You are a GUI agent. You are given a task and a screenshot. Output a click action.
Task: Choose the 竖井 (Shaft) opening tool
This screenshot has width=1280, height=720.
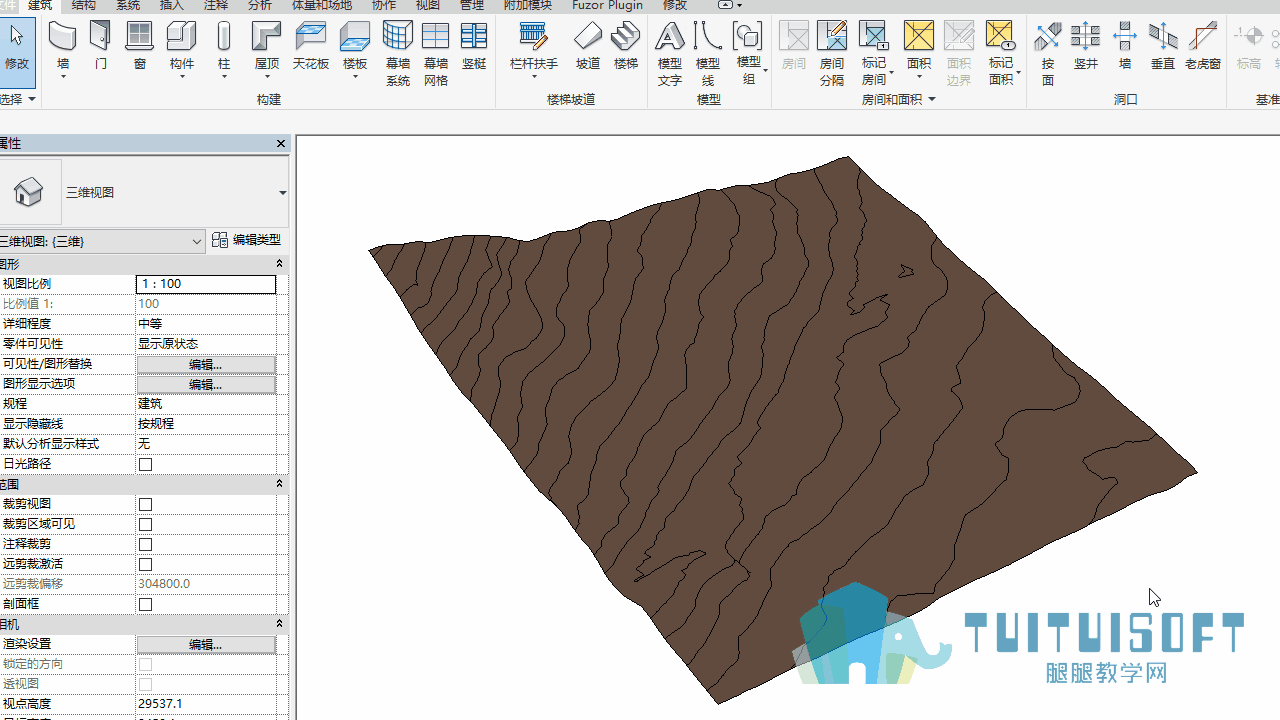(x=1086, y=48)
